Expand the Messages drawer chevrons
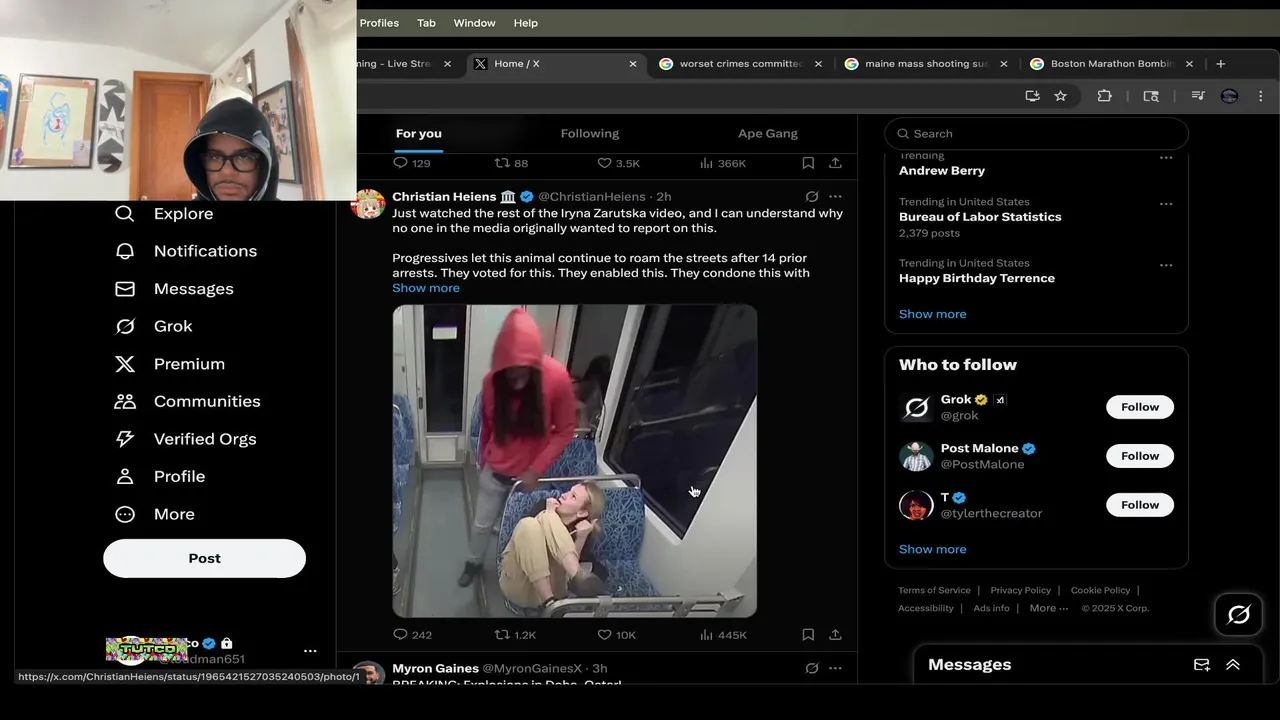Screen dimensions: 1280x720 pos(1233,665)
